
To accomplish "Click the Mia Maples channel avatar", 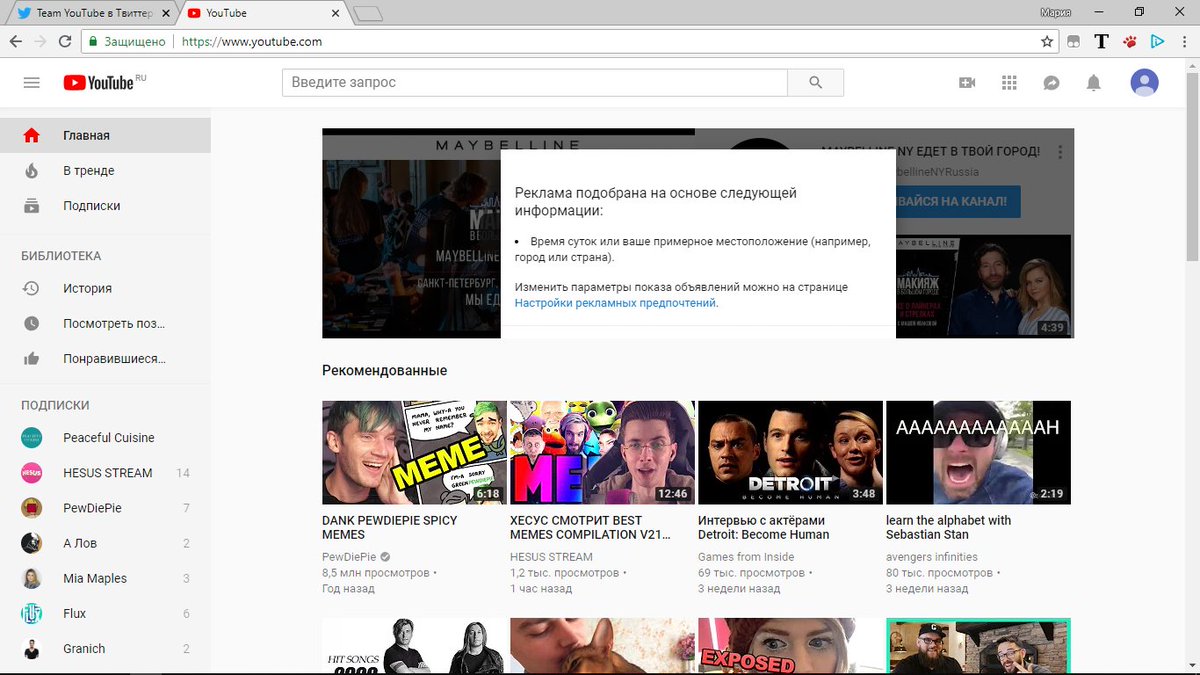I will (x=31, y=578).
